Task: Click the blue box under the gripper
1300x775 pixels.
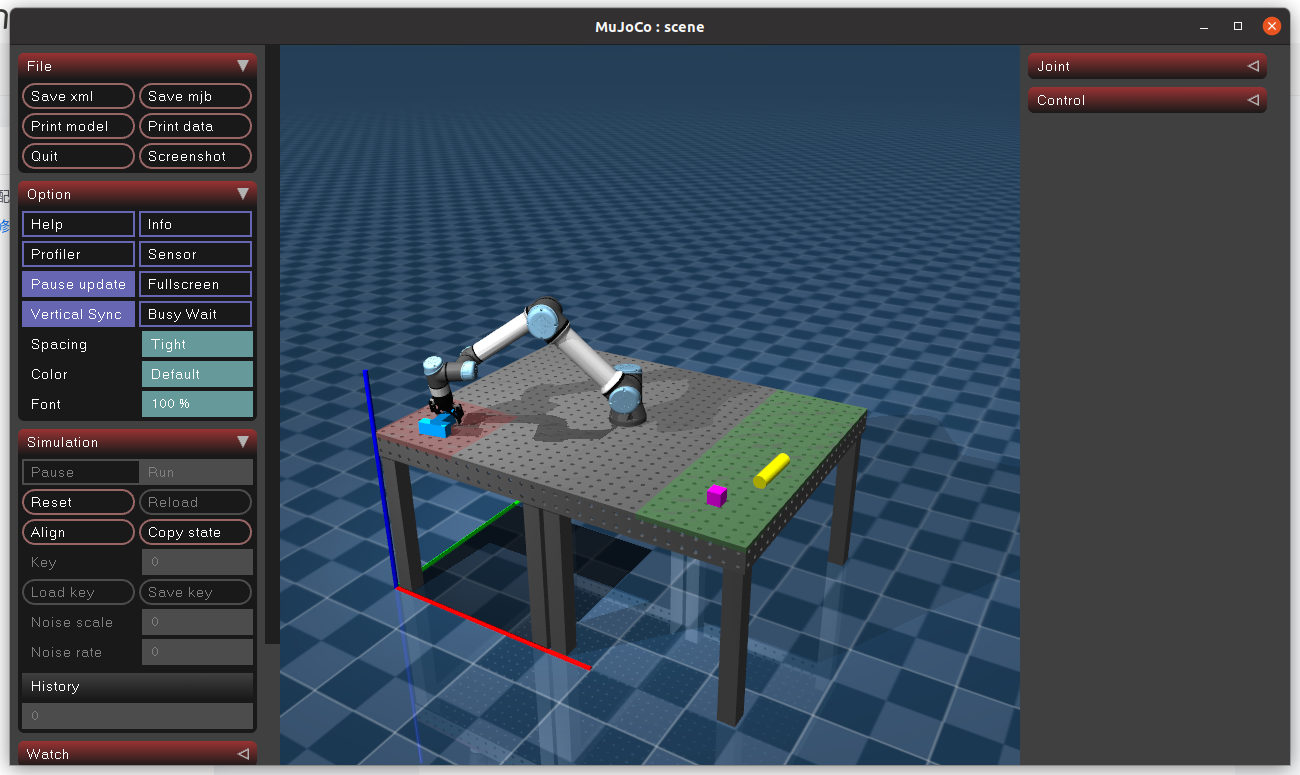Action: click(x=434, y=428)
